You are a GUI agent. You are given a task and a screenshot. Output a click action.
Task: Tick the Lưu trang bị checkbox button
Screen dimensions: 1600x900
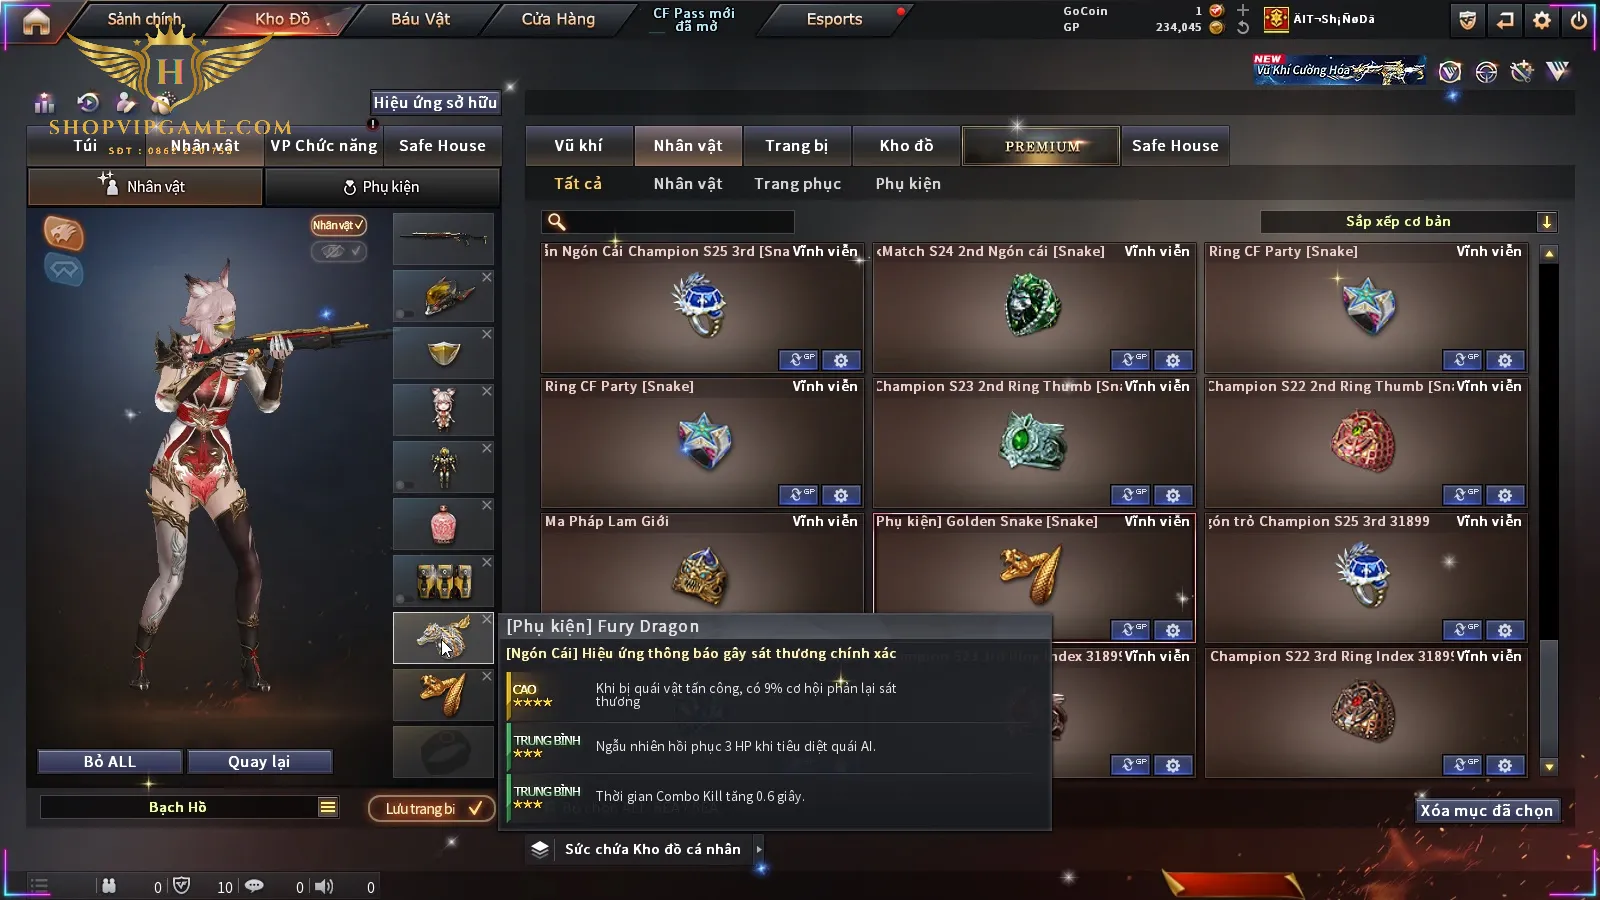(431, 808)
